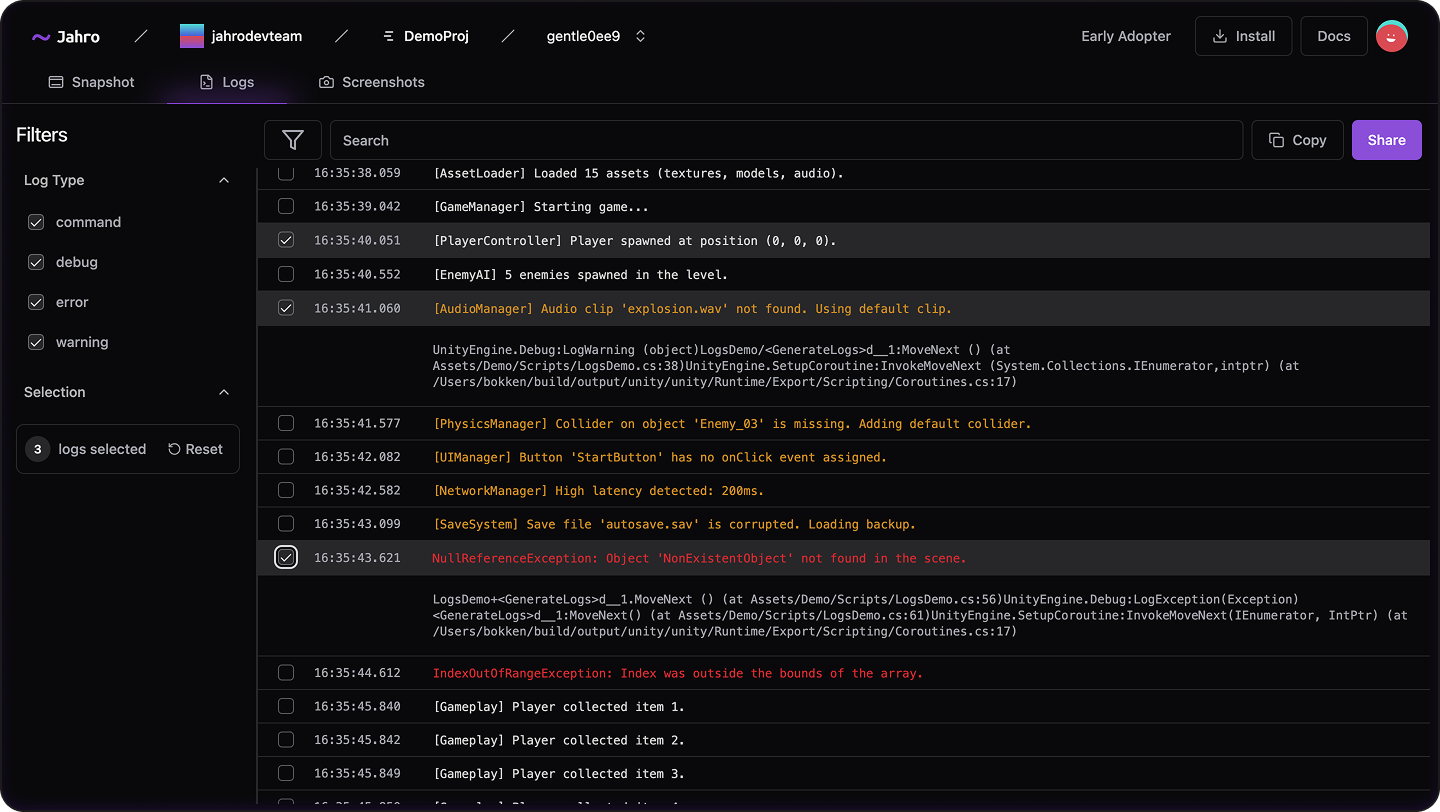The height and width of the screenshot is (812, 1440).
Task: Reset the selected logs
Action: click(x=195, y=449)
